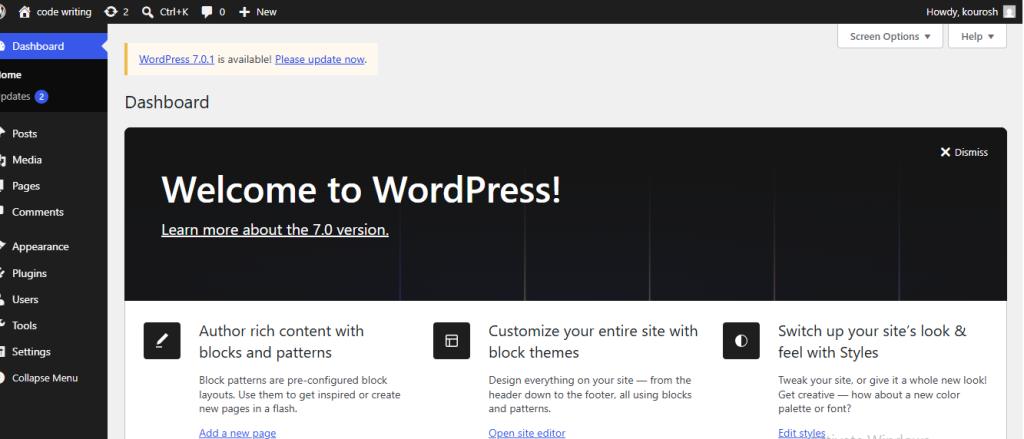The height and width of the screenshot is (439, 1024).
Task: Click the X icon next to Dismiss
Action: pyautogui.click(x=945, y=152)
